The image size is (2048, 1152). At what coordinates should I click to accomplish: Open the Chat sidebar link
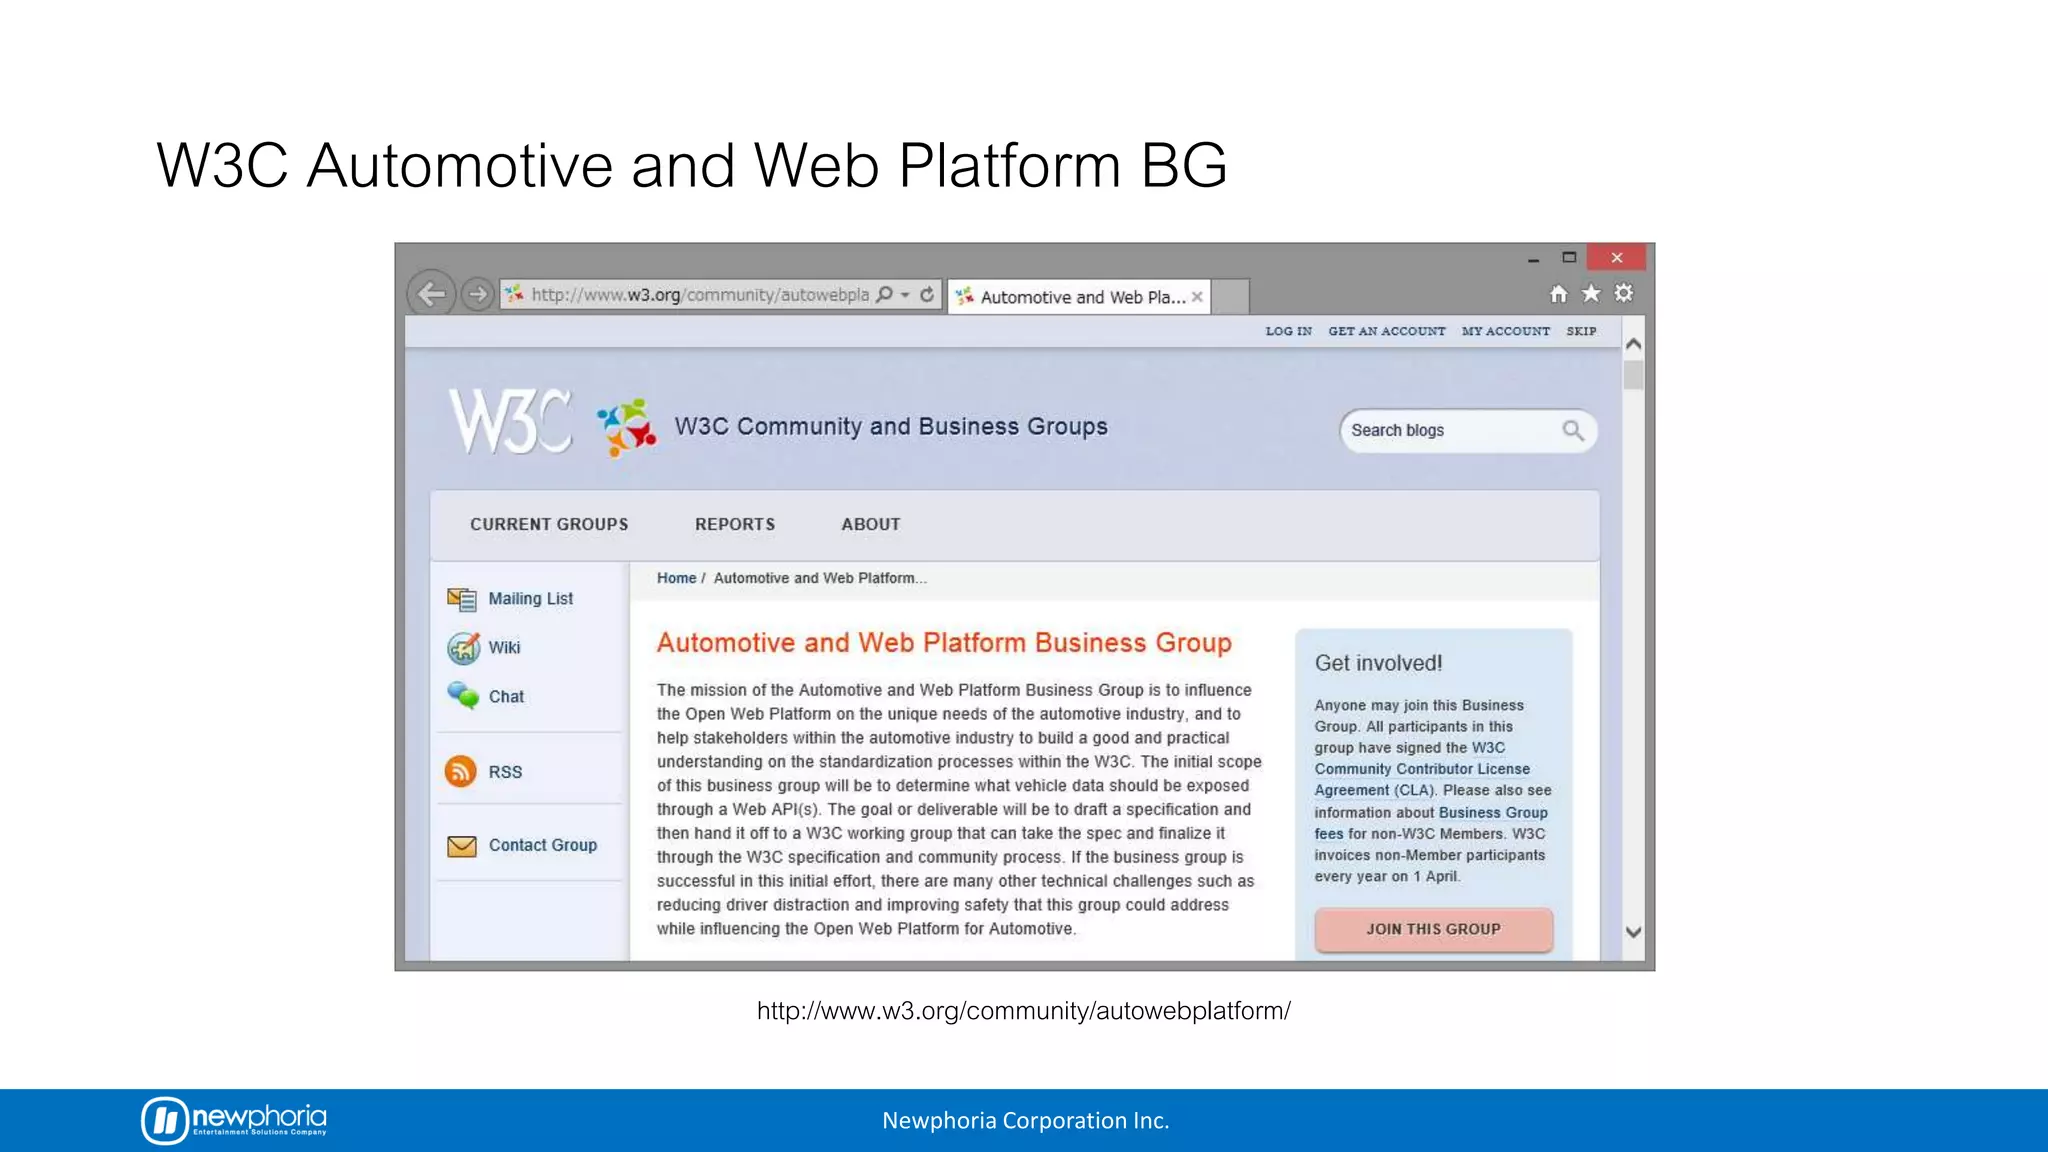click(x=506, y=697)
